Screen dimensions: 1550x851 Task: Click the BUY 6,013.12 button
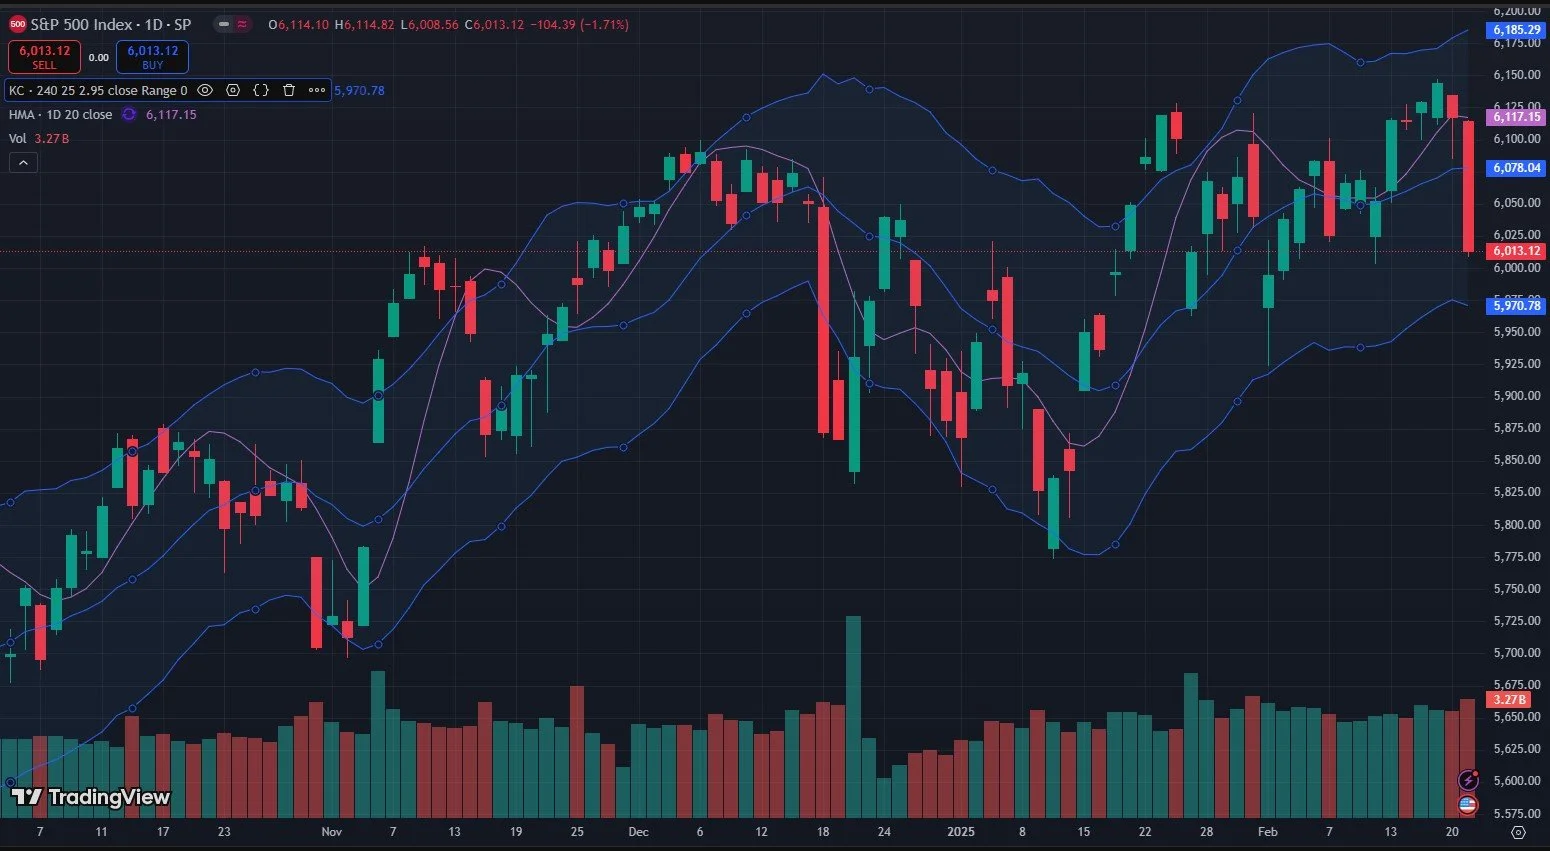point(152,57)
